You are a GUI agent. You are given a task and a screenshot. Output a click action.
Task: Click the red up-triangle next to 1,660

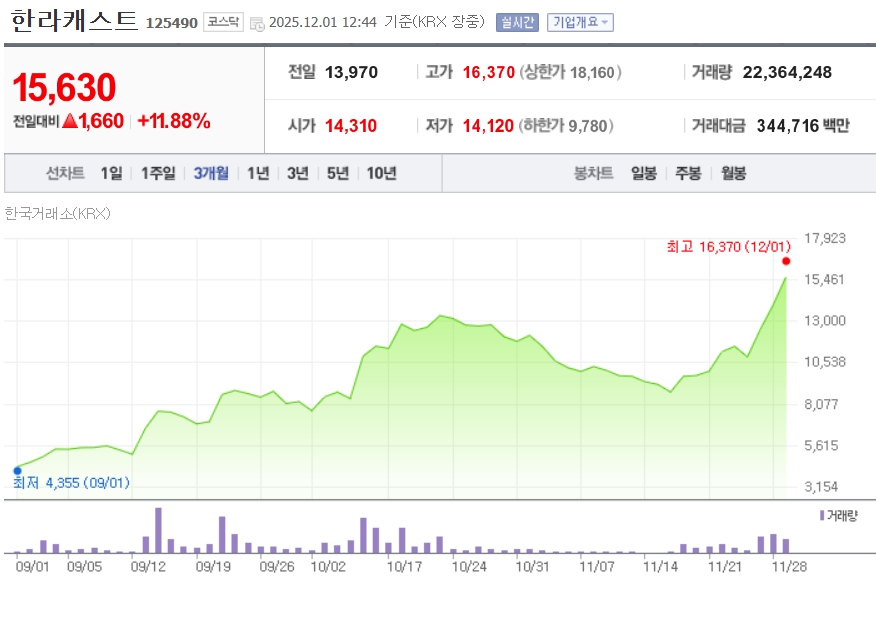pyautogui.click(x=70, y=122)
